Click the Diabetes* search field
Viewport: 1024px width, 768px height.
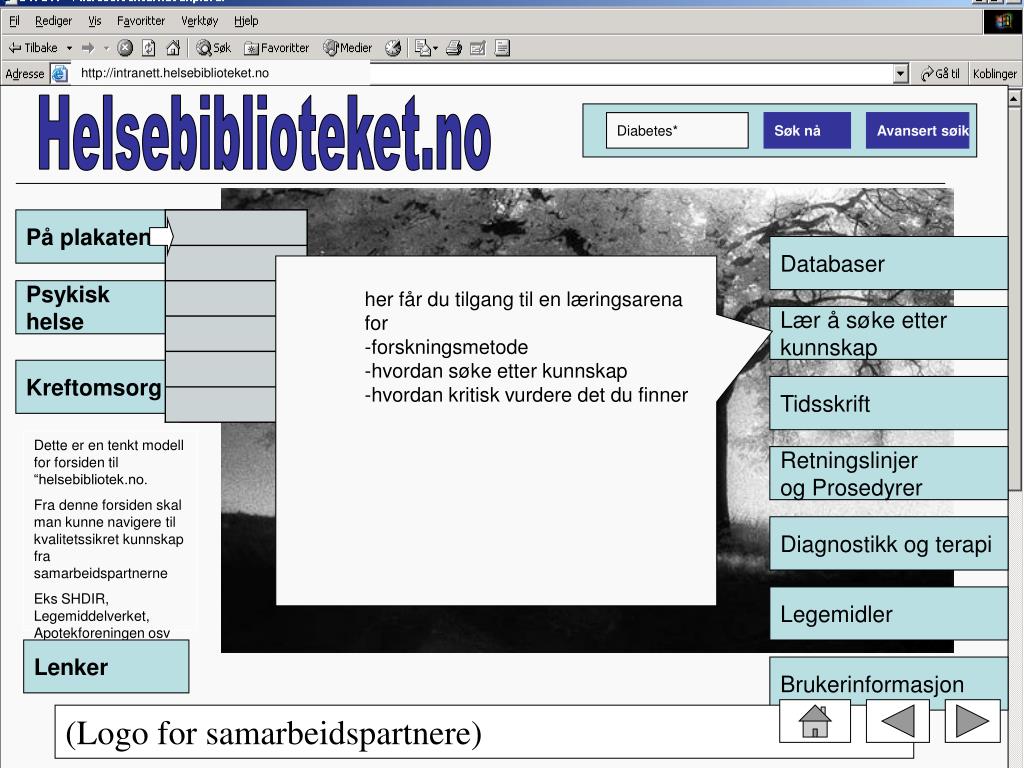[x=677, y=131]
